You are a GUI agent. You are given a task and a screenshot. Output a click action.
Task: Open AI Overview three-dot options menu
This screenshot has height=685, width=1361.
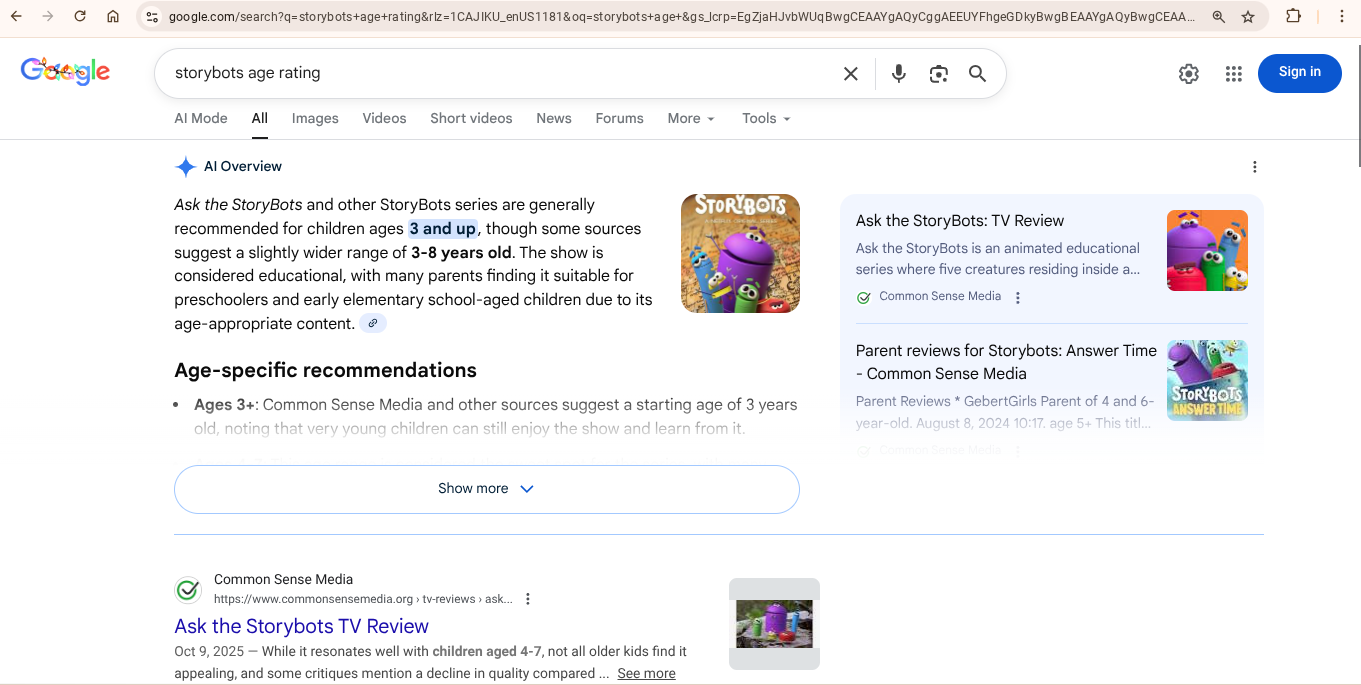(1254, 167)
